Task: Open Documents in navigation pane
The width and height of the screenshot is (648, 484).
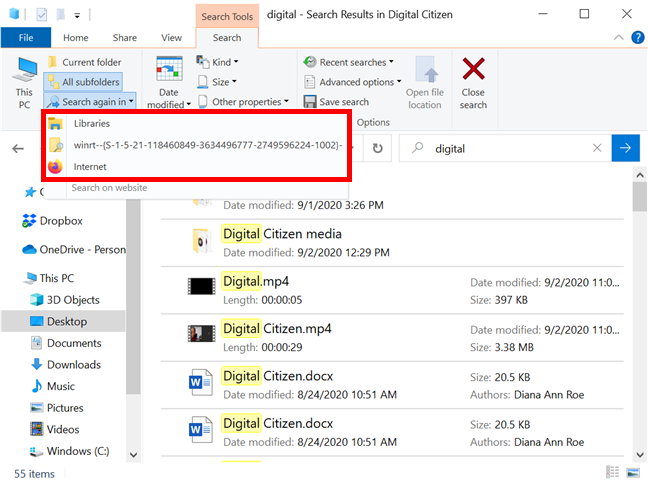Action: [x=66, y=343]
